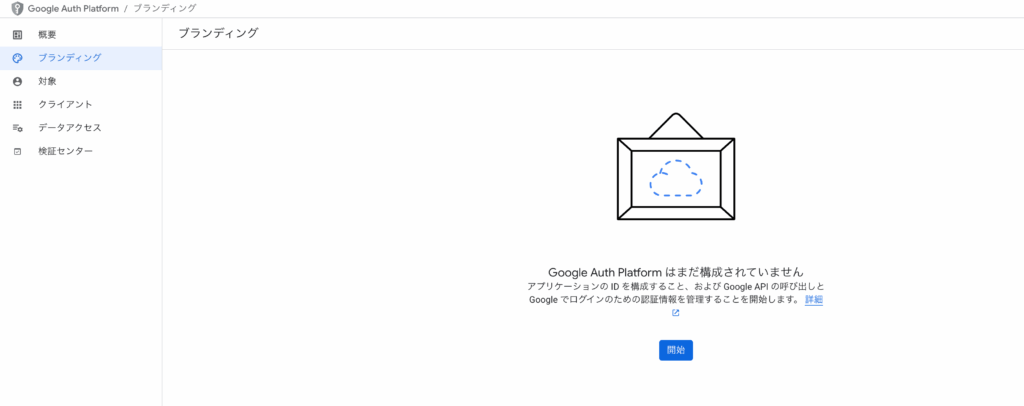Click the external link icon below 詳細
Viewport: 1024px width, 406px height.
[676, 313]
